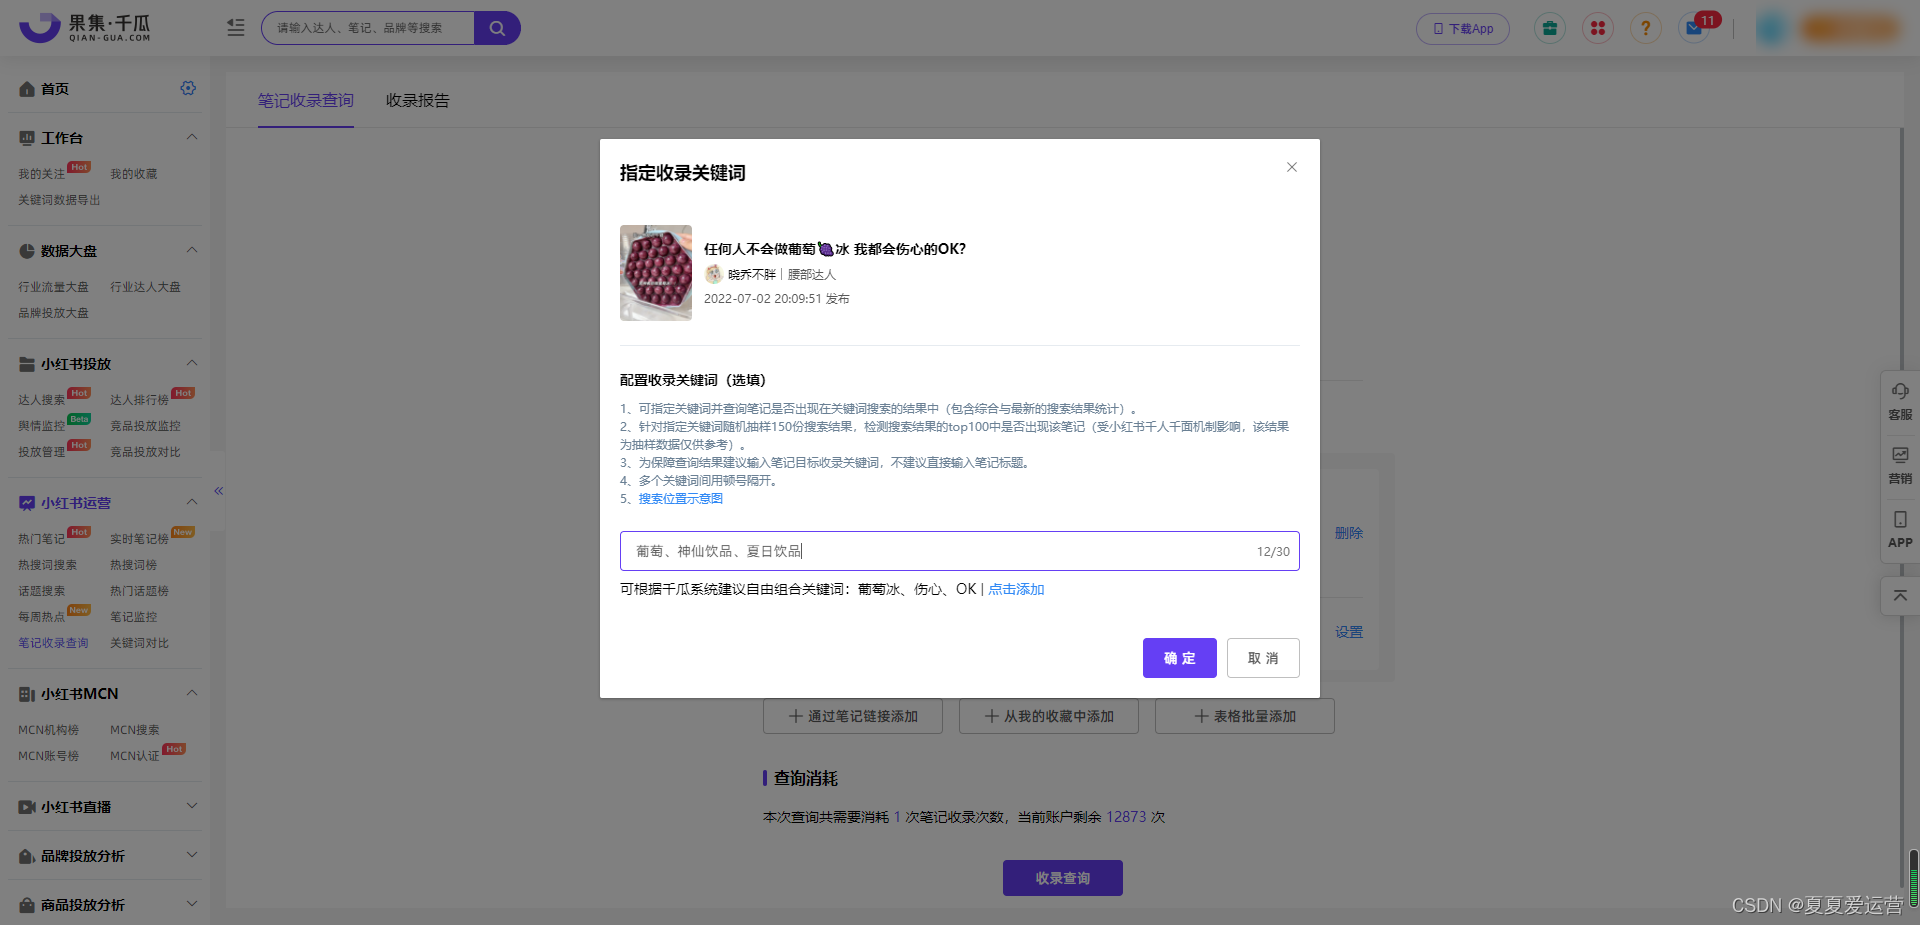Click the 小红书MCN icon

coord(27,694)
